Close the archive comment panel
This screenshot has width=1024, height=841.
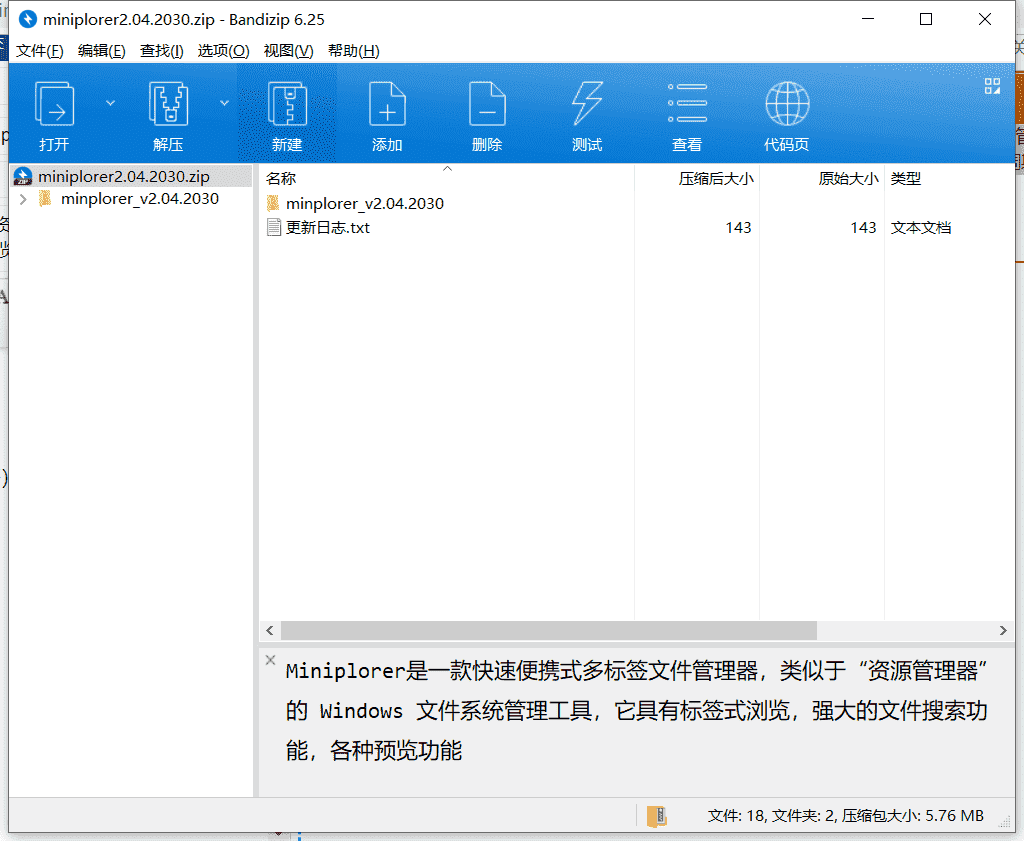270,660
